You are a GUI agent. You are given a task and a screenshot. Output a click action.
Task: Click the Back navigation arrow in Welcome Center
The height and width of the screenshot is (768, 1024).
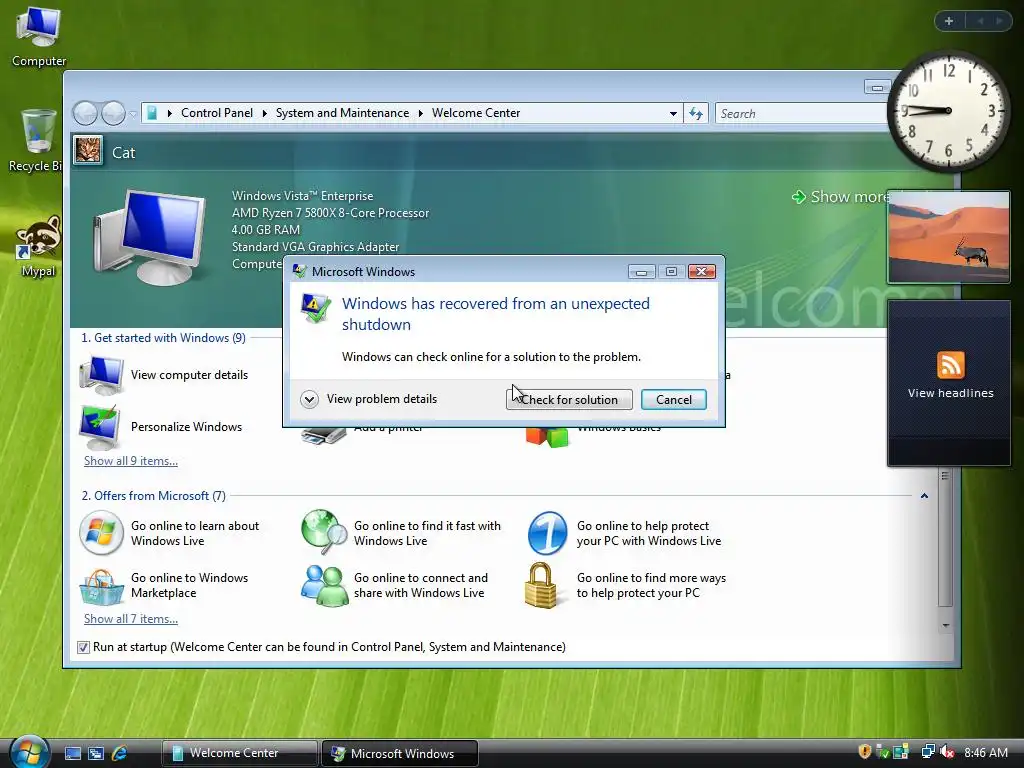[x=85, y=114]
